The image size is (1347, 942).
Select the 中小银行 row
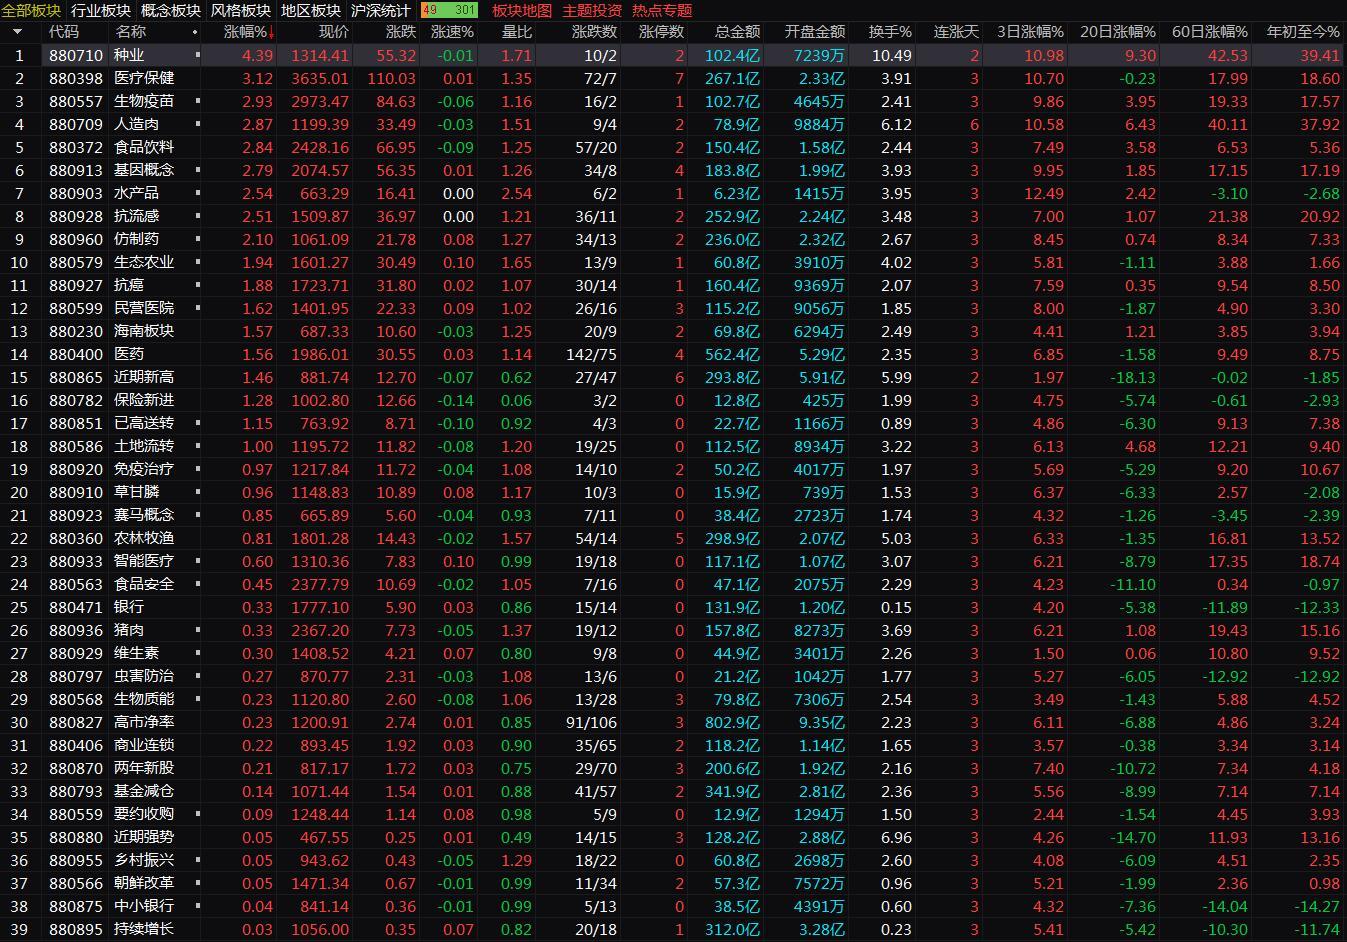click(673, 906)
